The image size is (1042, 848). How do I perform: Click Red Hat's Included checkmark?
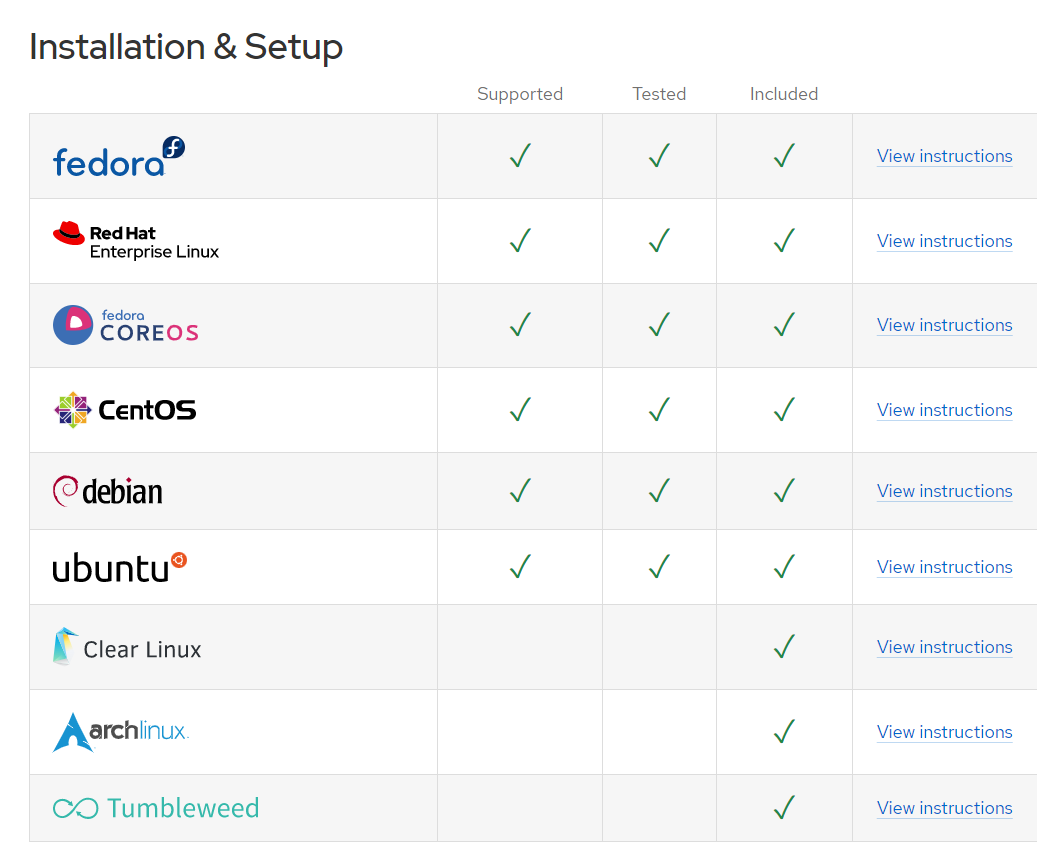(x=784, y=241)
